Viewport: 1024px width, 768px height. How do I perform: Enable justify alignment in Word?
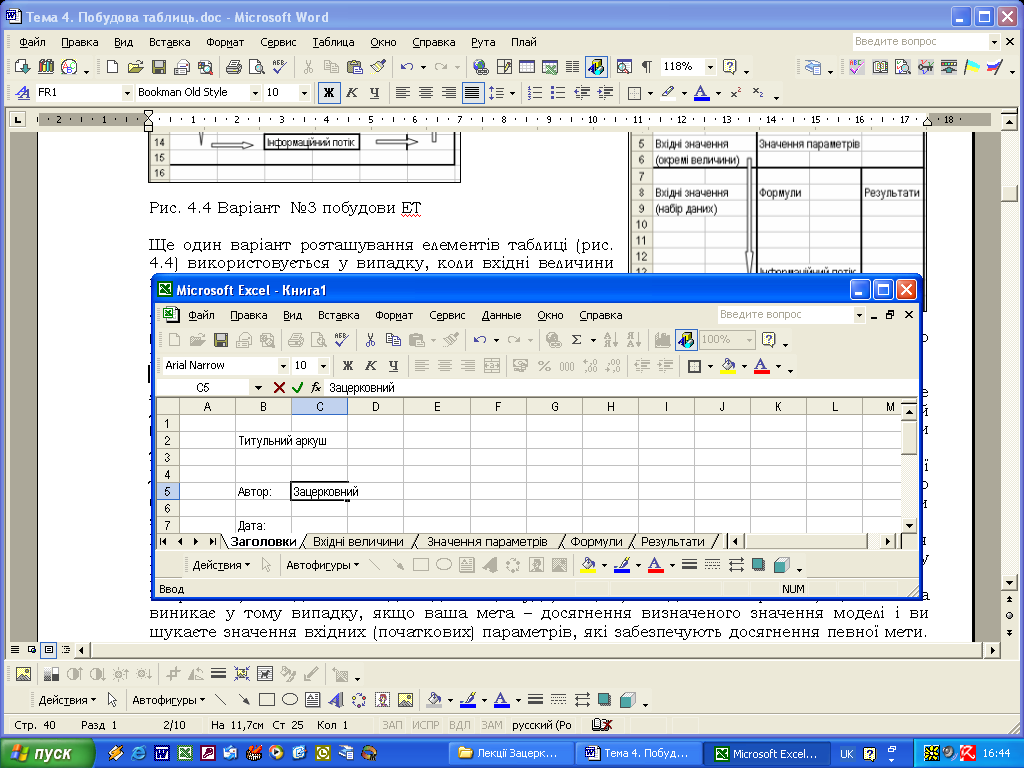[472, 93]
